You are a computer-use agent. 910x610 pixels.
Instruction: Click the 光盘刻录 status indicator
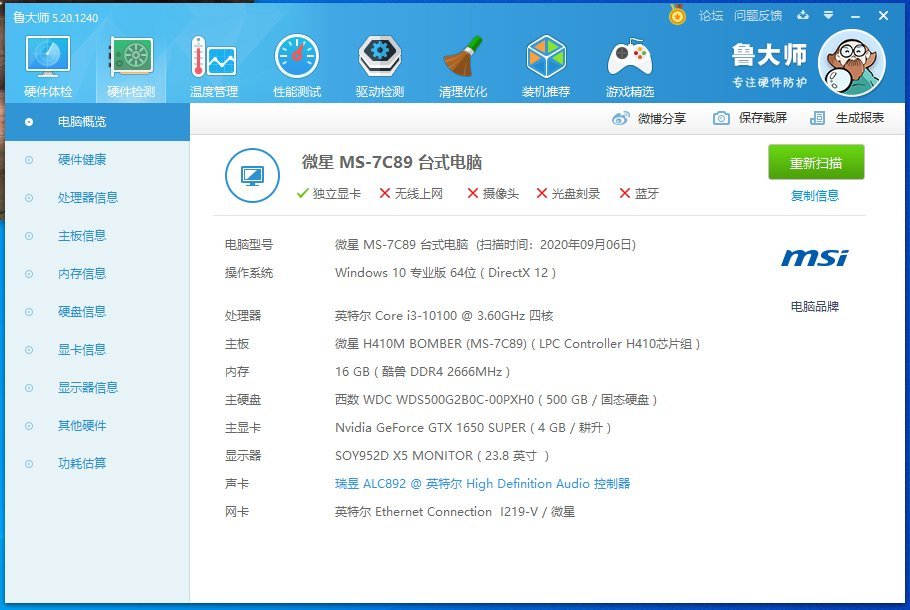tap(568, 193)
